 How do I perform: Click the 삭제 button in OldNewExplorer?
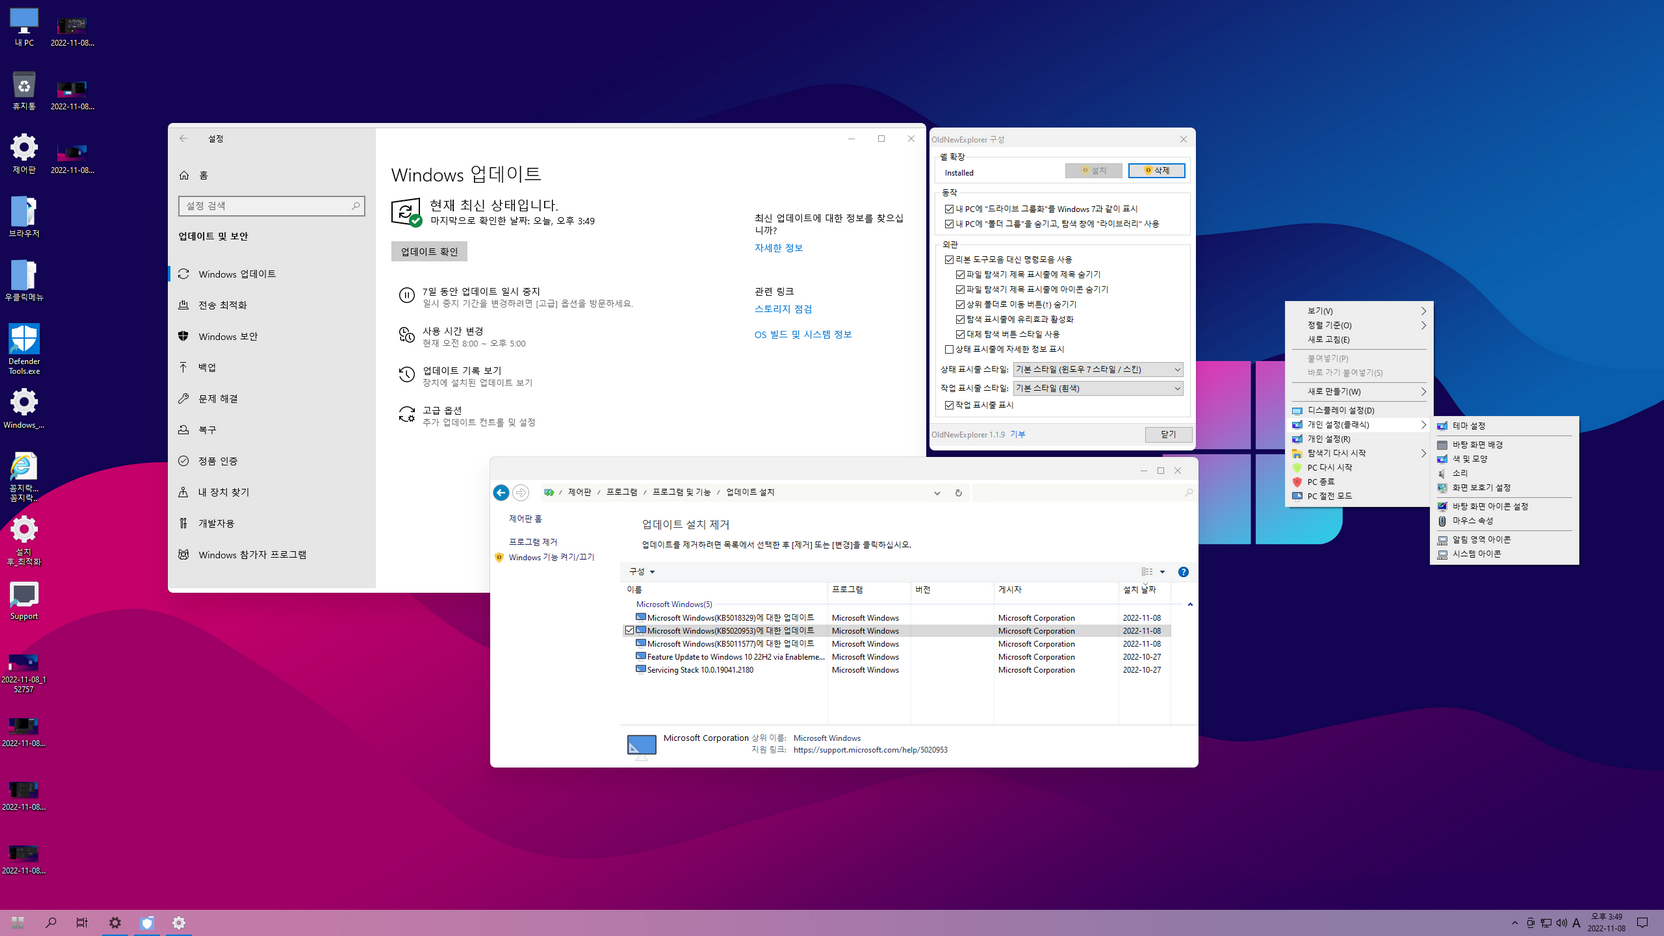tap(1156, 171)
